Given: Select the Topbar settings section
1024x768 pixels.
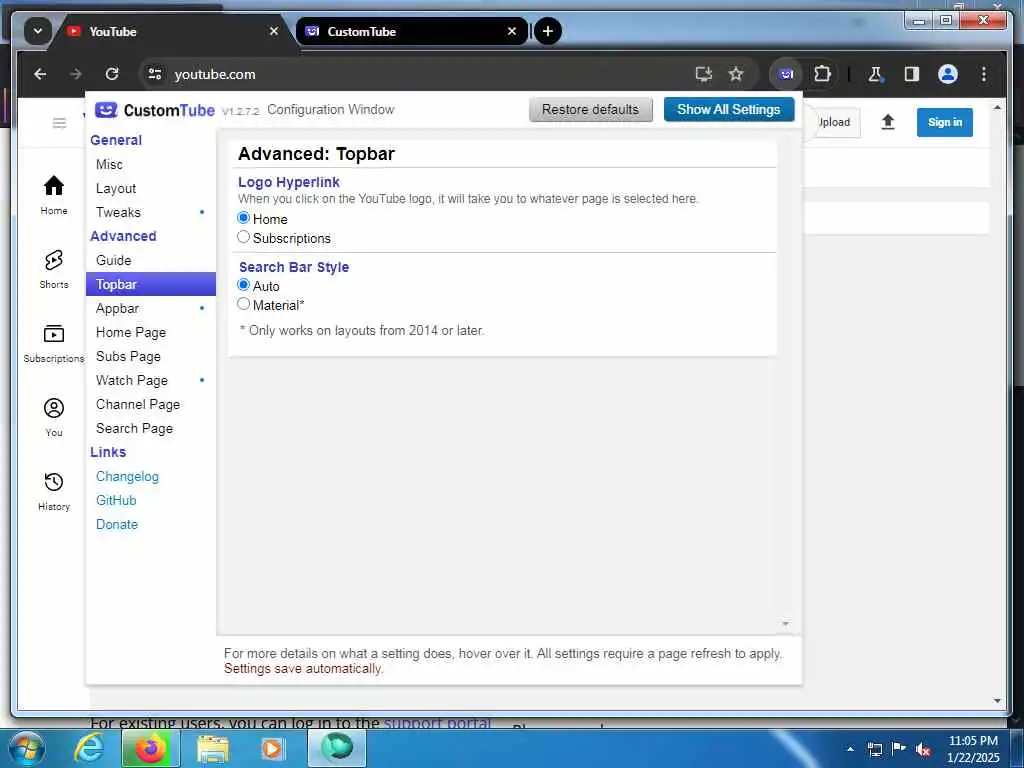Looking at the screenshot, I should tap(151, 284).
